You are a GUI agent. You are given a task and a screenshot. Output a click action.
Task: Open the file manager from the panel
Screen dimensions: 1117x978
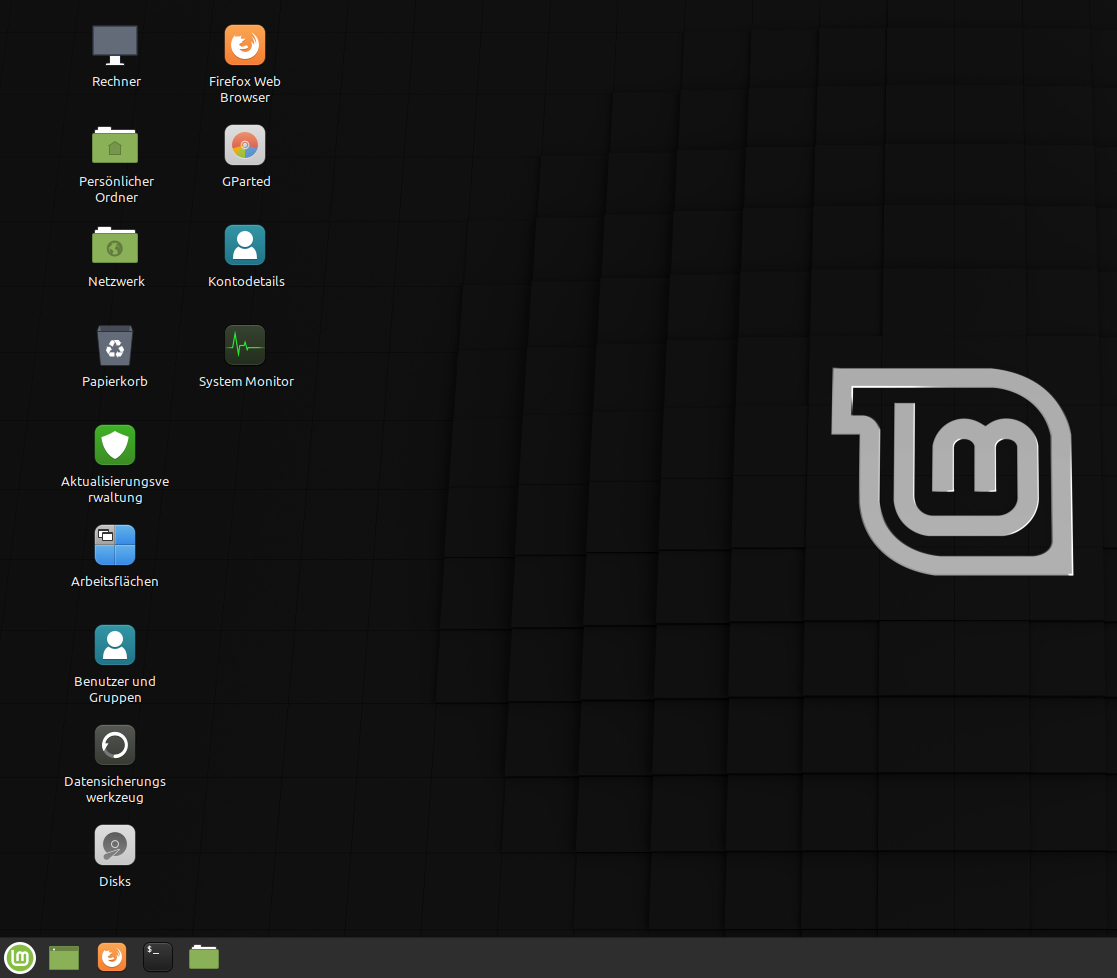[x=204, y=957]
